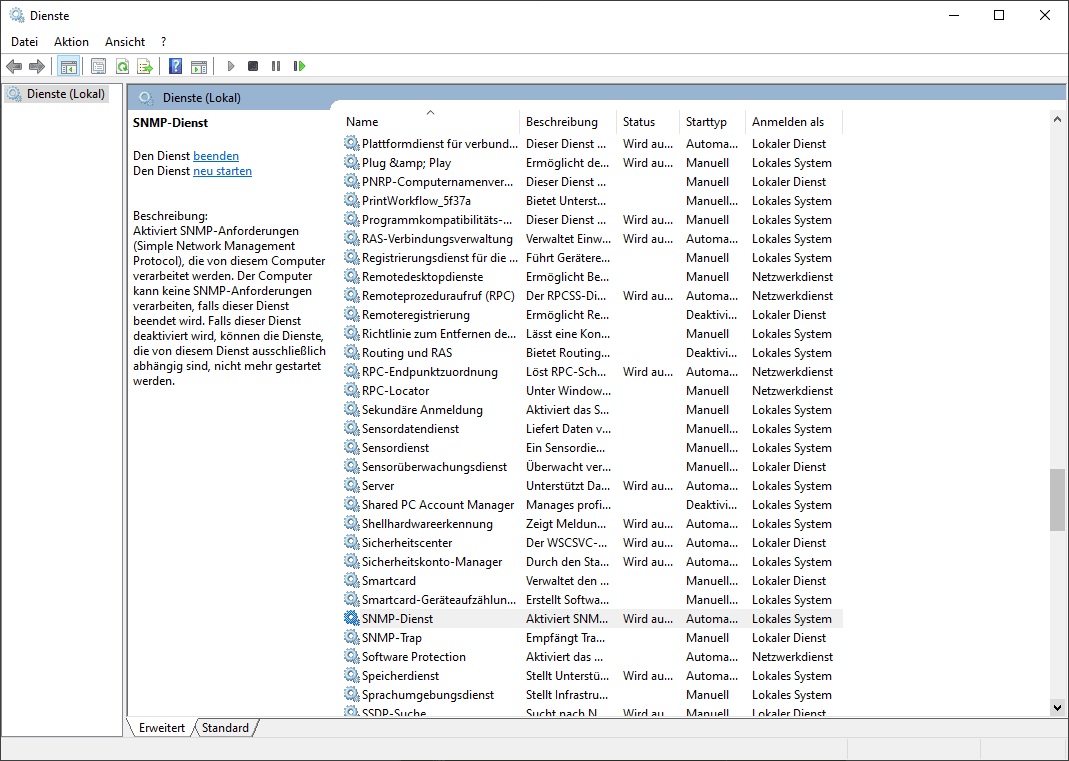Restart the service using the toolbar icon
1069x761 pixels.
click(x=299, y=66)
